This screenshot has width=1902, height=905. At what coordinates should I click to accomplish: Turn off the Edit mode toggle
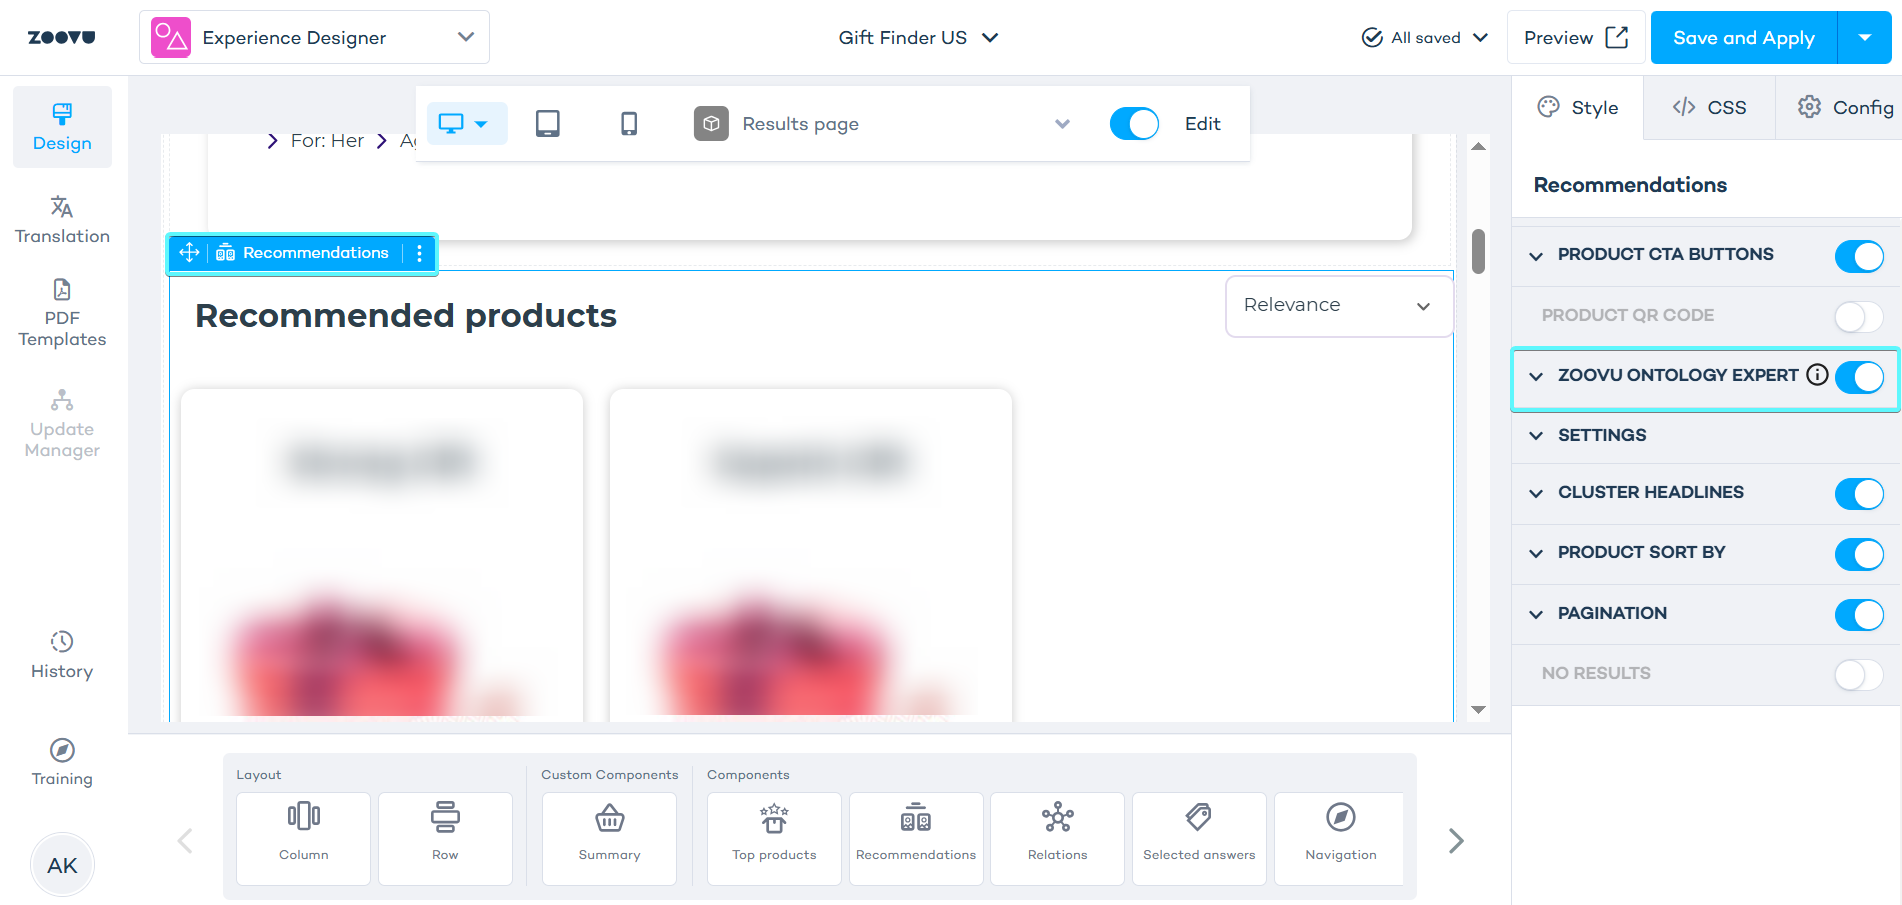pyautogui.click(x=1134, y=124)
